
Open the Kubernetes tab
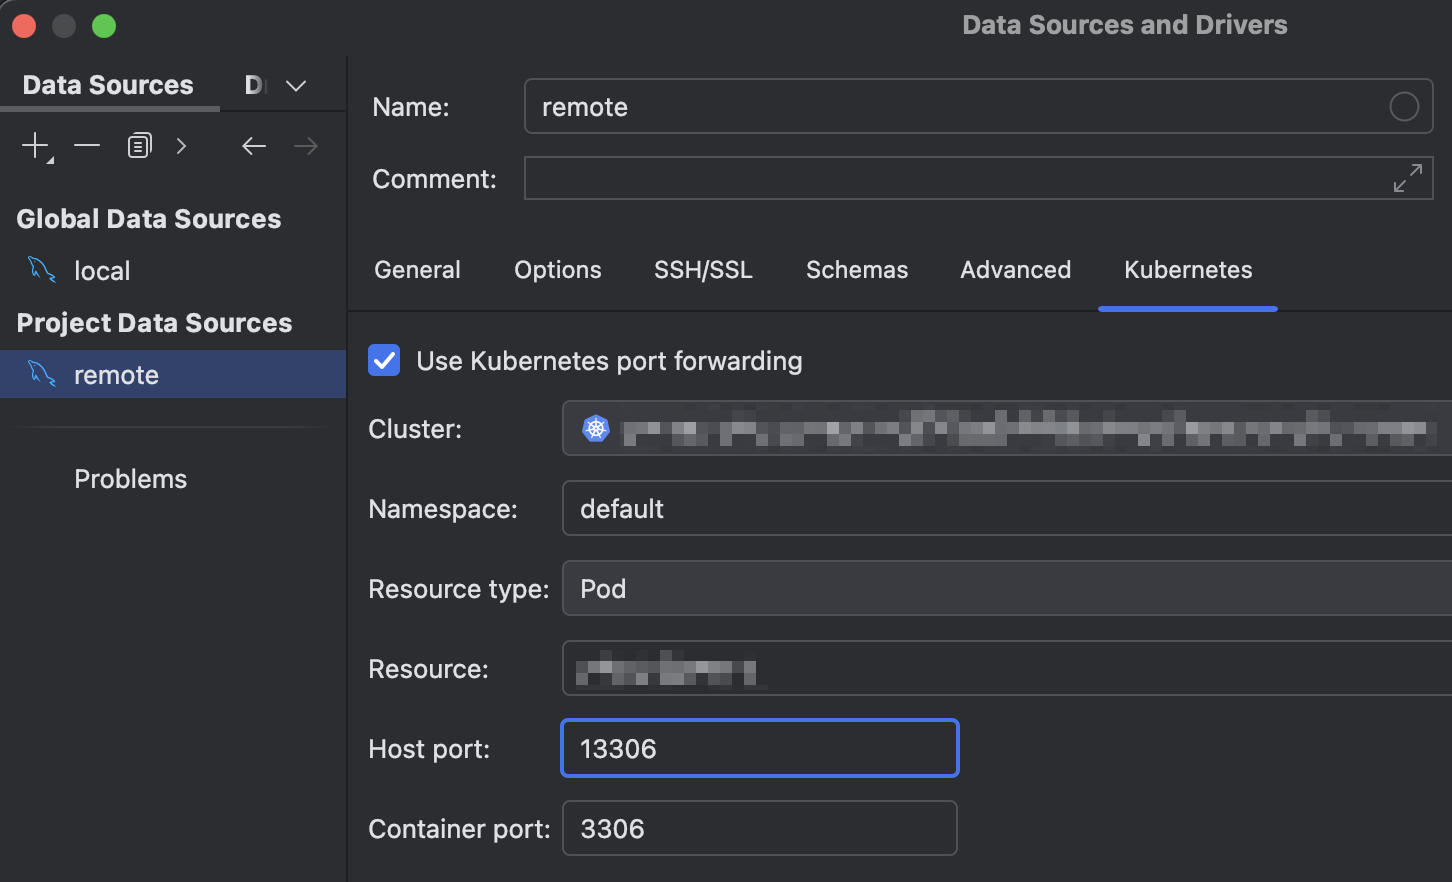1188,270
